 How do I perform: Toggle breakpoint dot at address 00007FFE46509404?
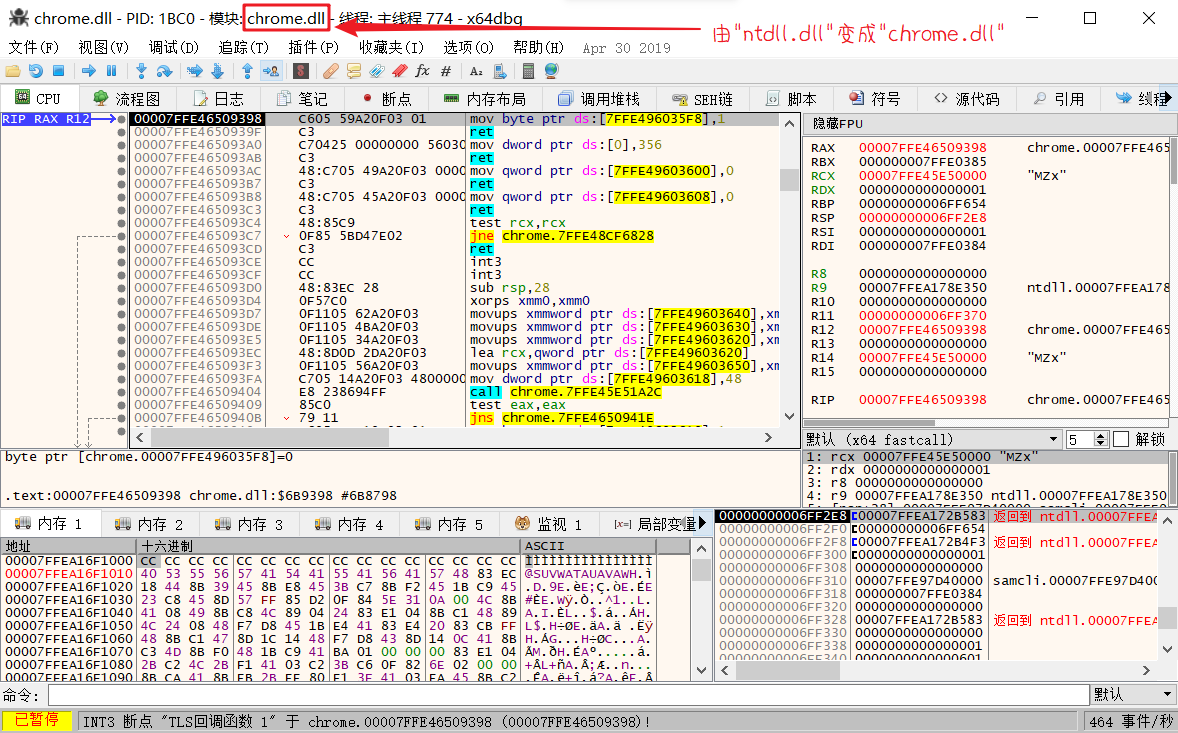[x=122, y=391]
